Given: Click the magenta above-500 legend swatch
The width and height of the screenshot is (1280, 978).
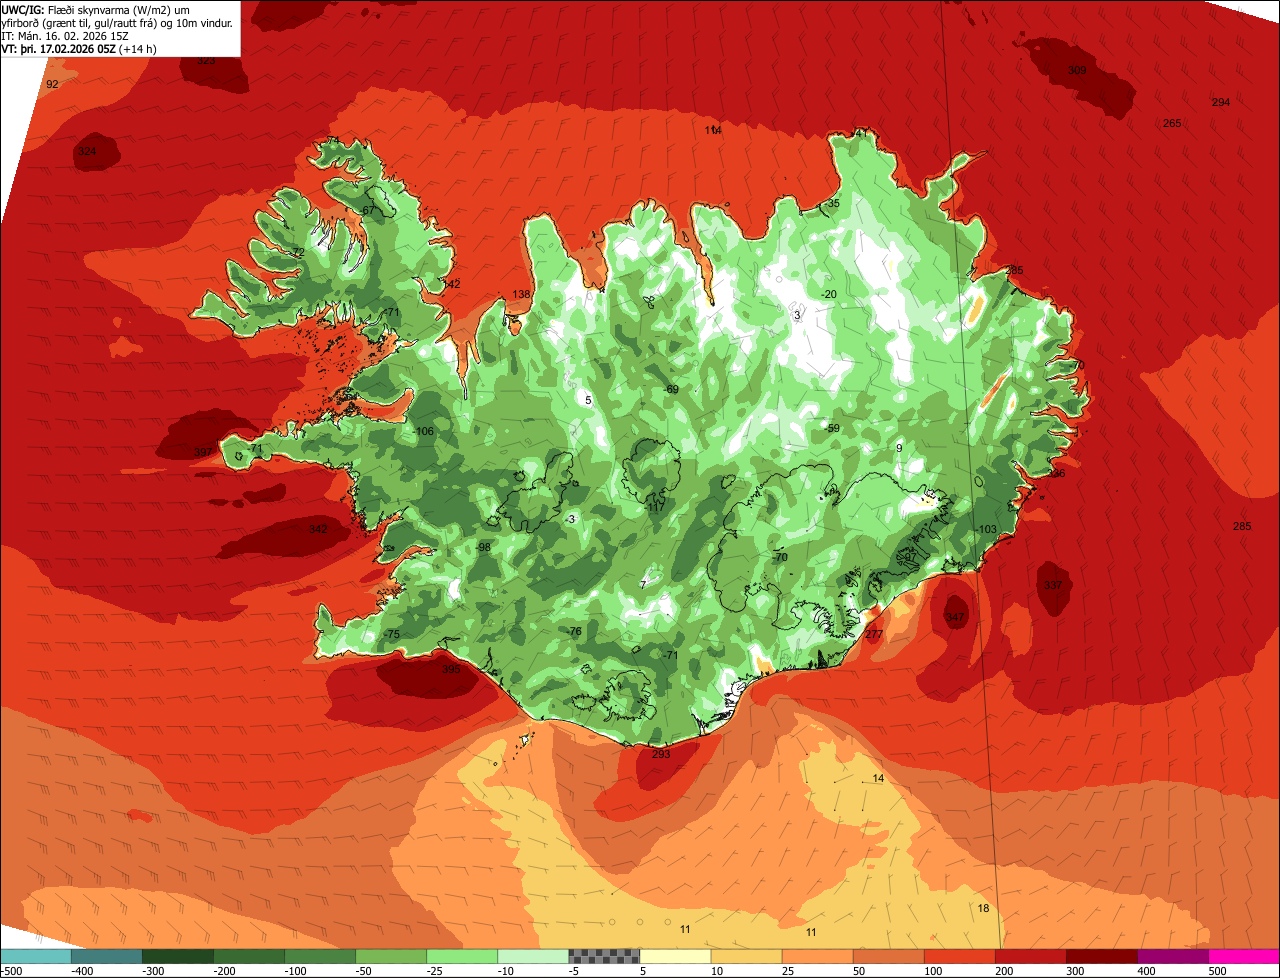Looking at the screenshot, I should pyautogui.click(x=1244, y=956).
